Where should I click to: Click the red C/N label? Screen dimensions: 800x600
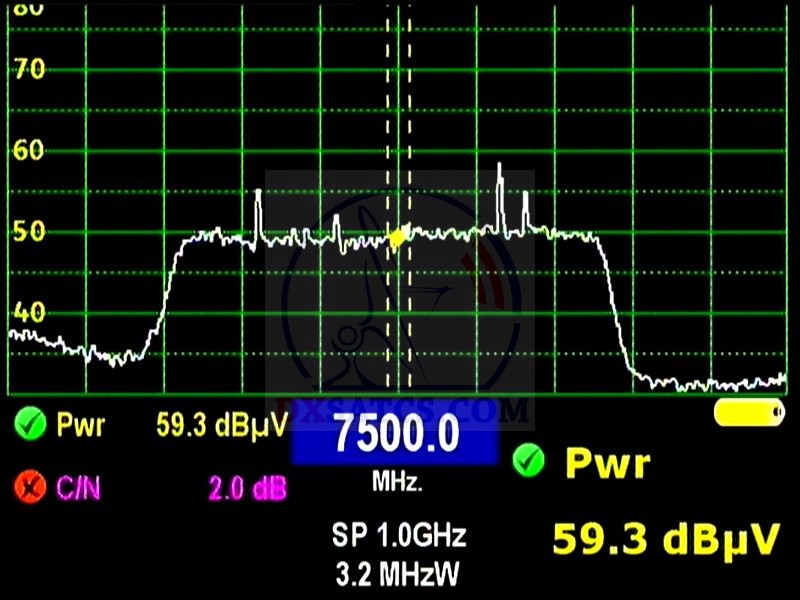79,488
